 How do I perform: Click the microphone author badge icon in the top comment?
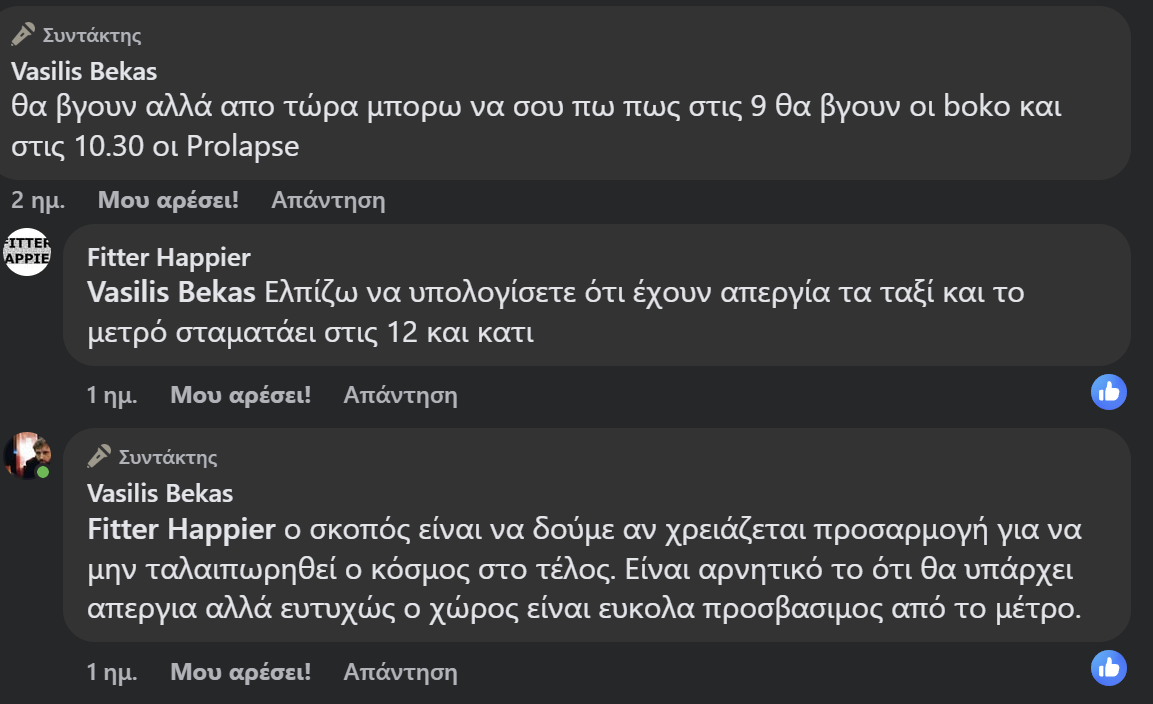click(x=23, y=35)
